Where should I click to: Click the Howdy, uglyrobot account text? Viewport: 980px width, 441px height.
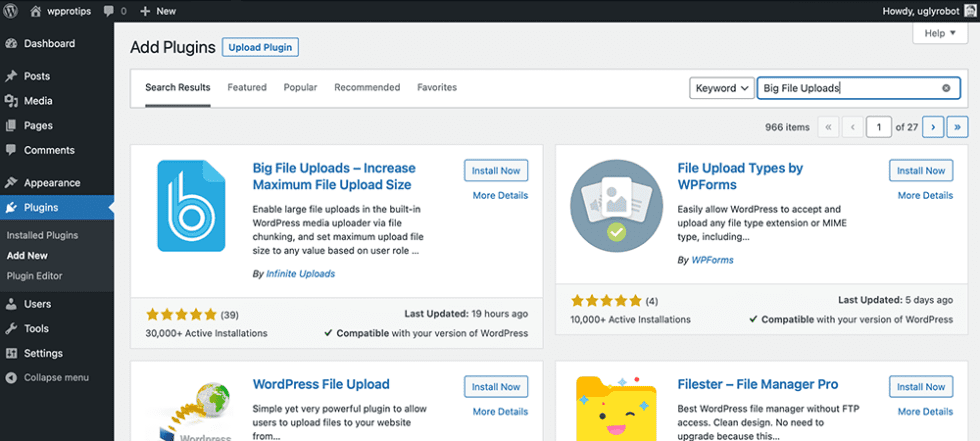(919, 11)
